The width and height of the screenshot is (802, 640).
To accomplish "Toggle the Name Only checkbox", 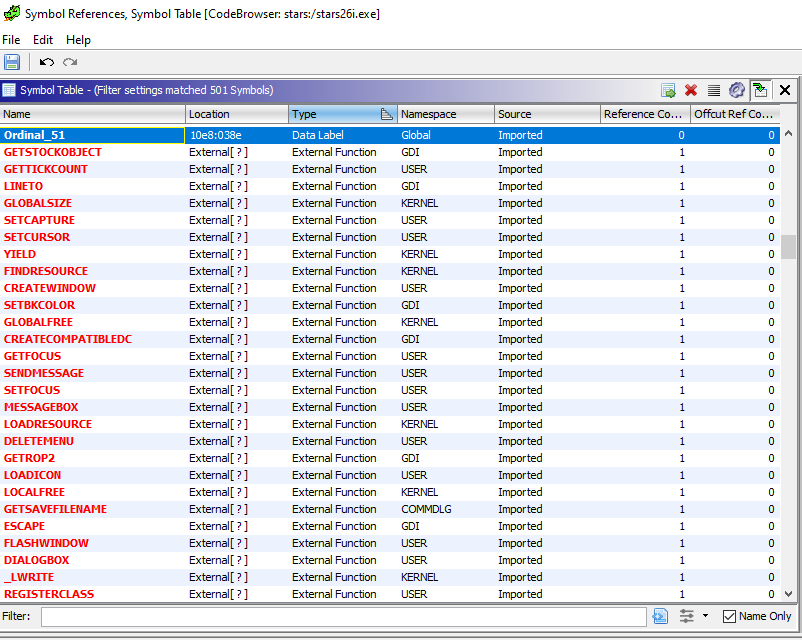I will click(x=729, y=616).
